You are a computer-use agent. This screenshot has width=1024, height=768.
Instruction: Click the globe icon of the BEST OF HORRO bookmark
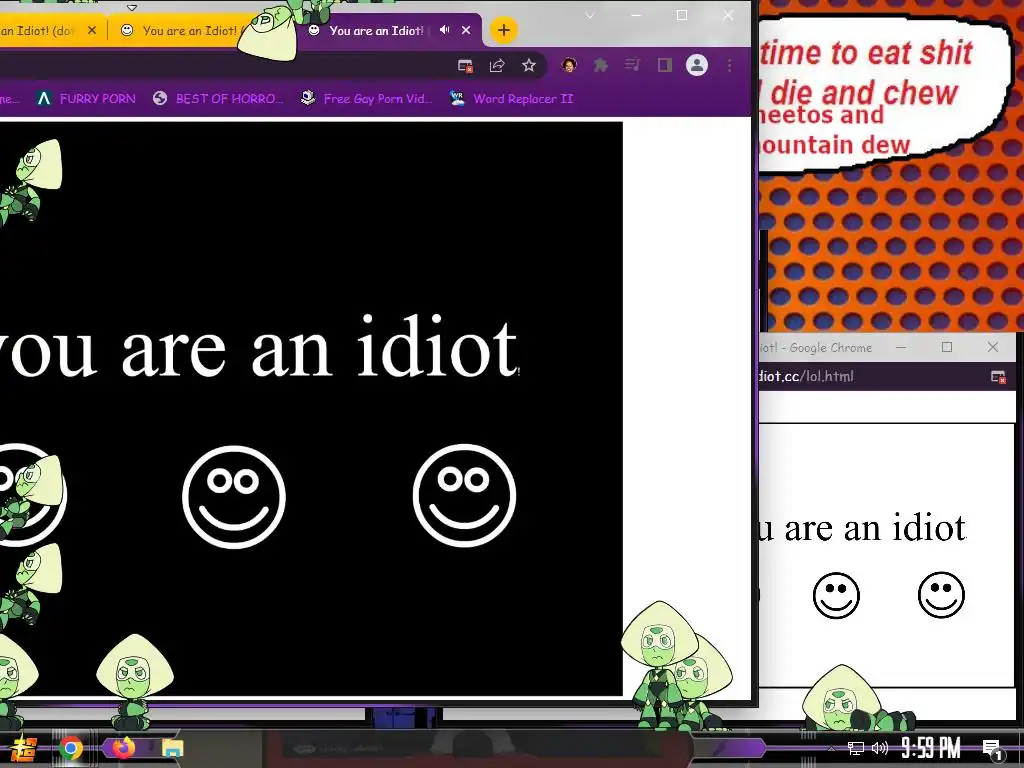pyautogui.click(x=160, y=99)
